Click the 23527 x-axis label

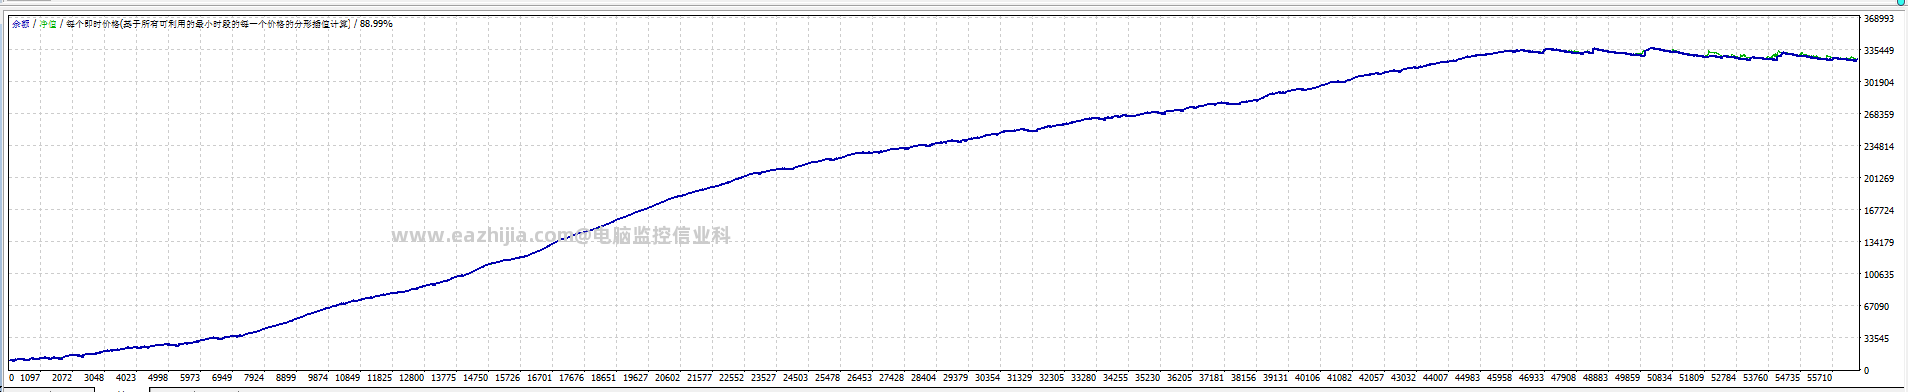pyautogui.click(x=764, y=378)
